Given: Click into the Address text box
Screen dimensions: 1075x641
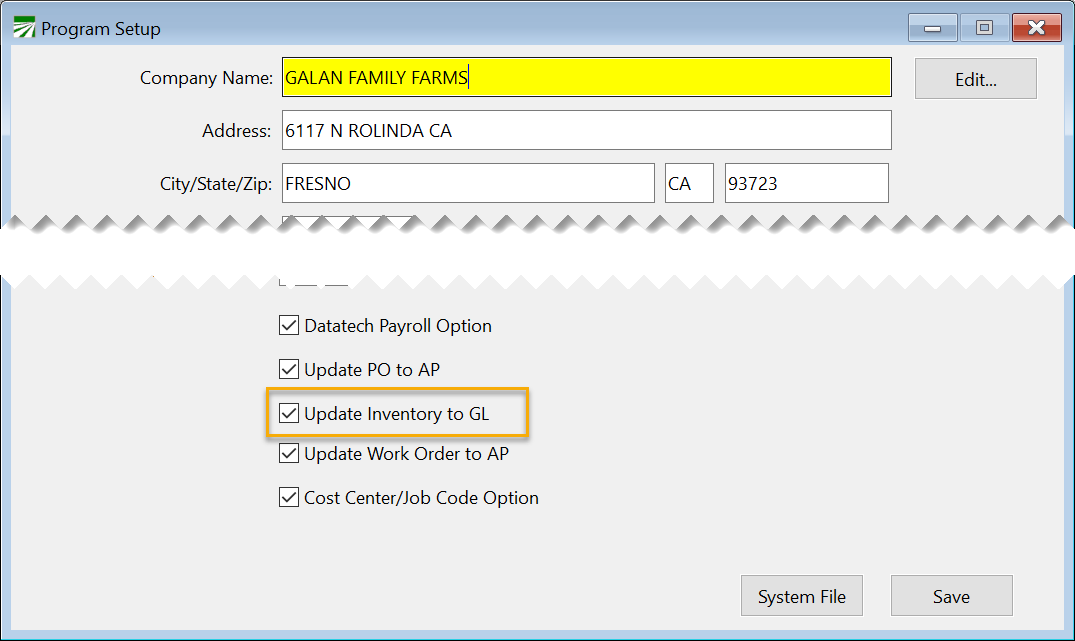Looking at the screenshot, I should [x=586, y=130].
